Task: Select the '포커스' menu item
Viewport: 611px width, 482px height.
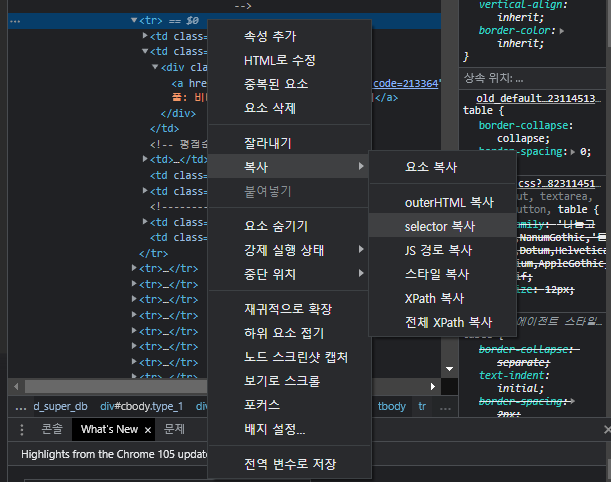Action: pos(289,405)
